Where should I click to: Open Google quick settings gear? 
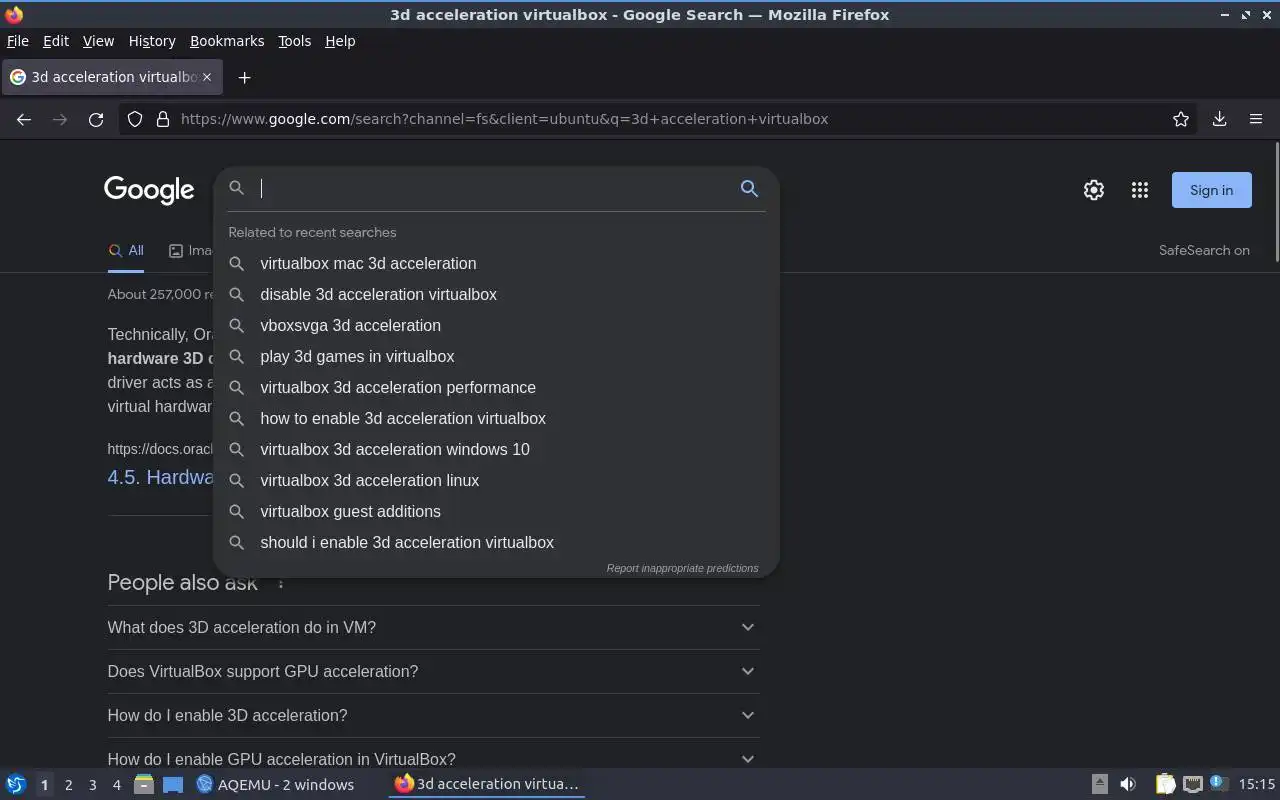(x=1094, y=190)
